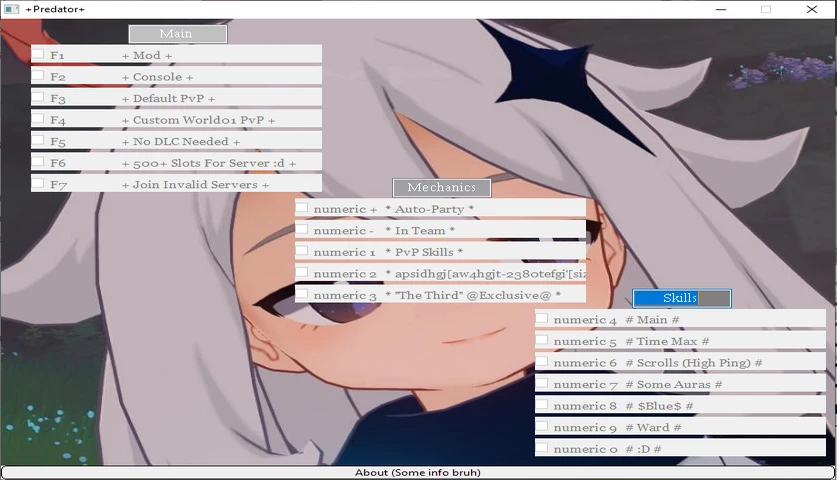Enable F7 Join Invalid Servers checkbox

[38, 183]
